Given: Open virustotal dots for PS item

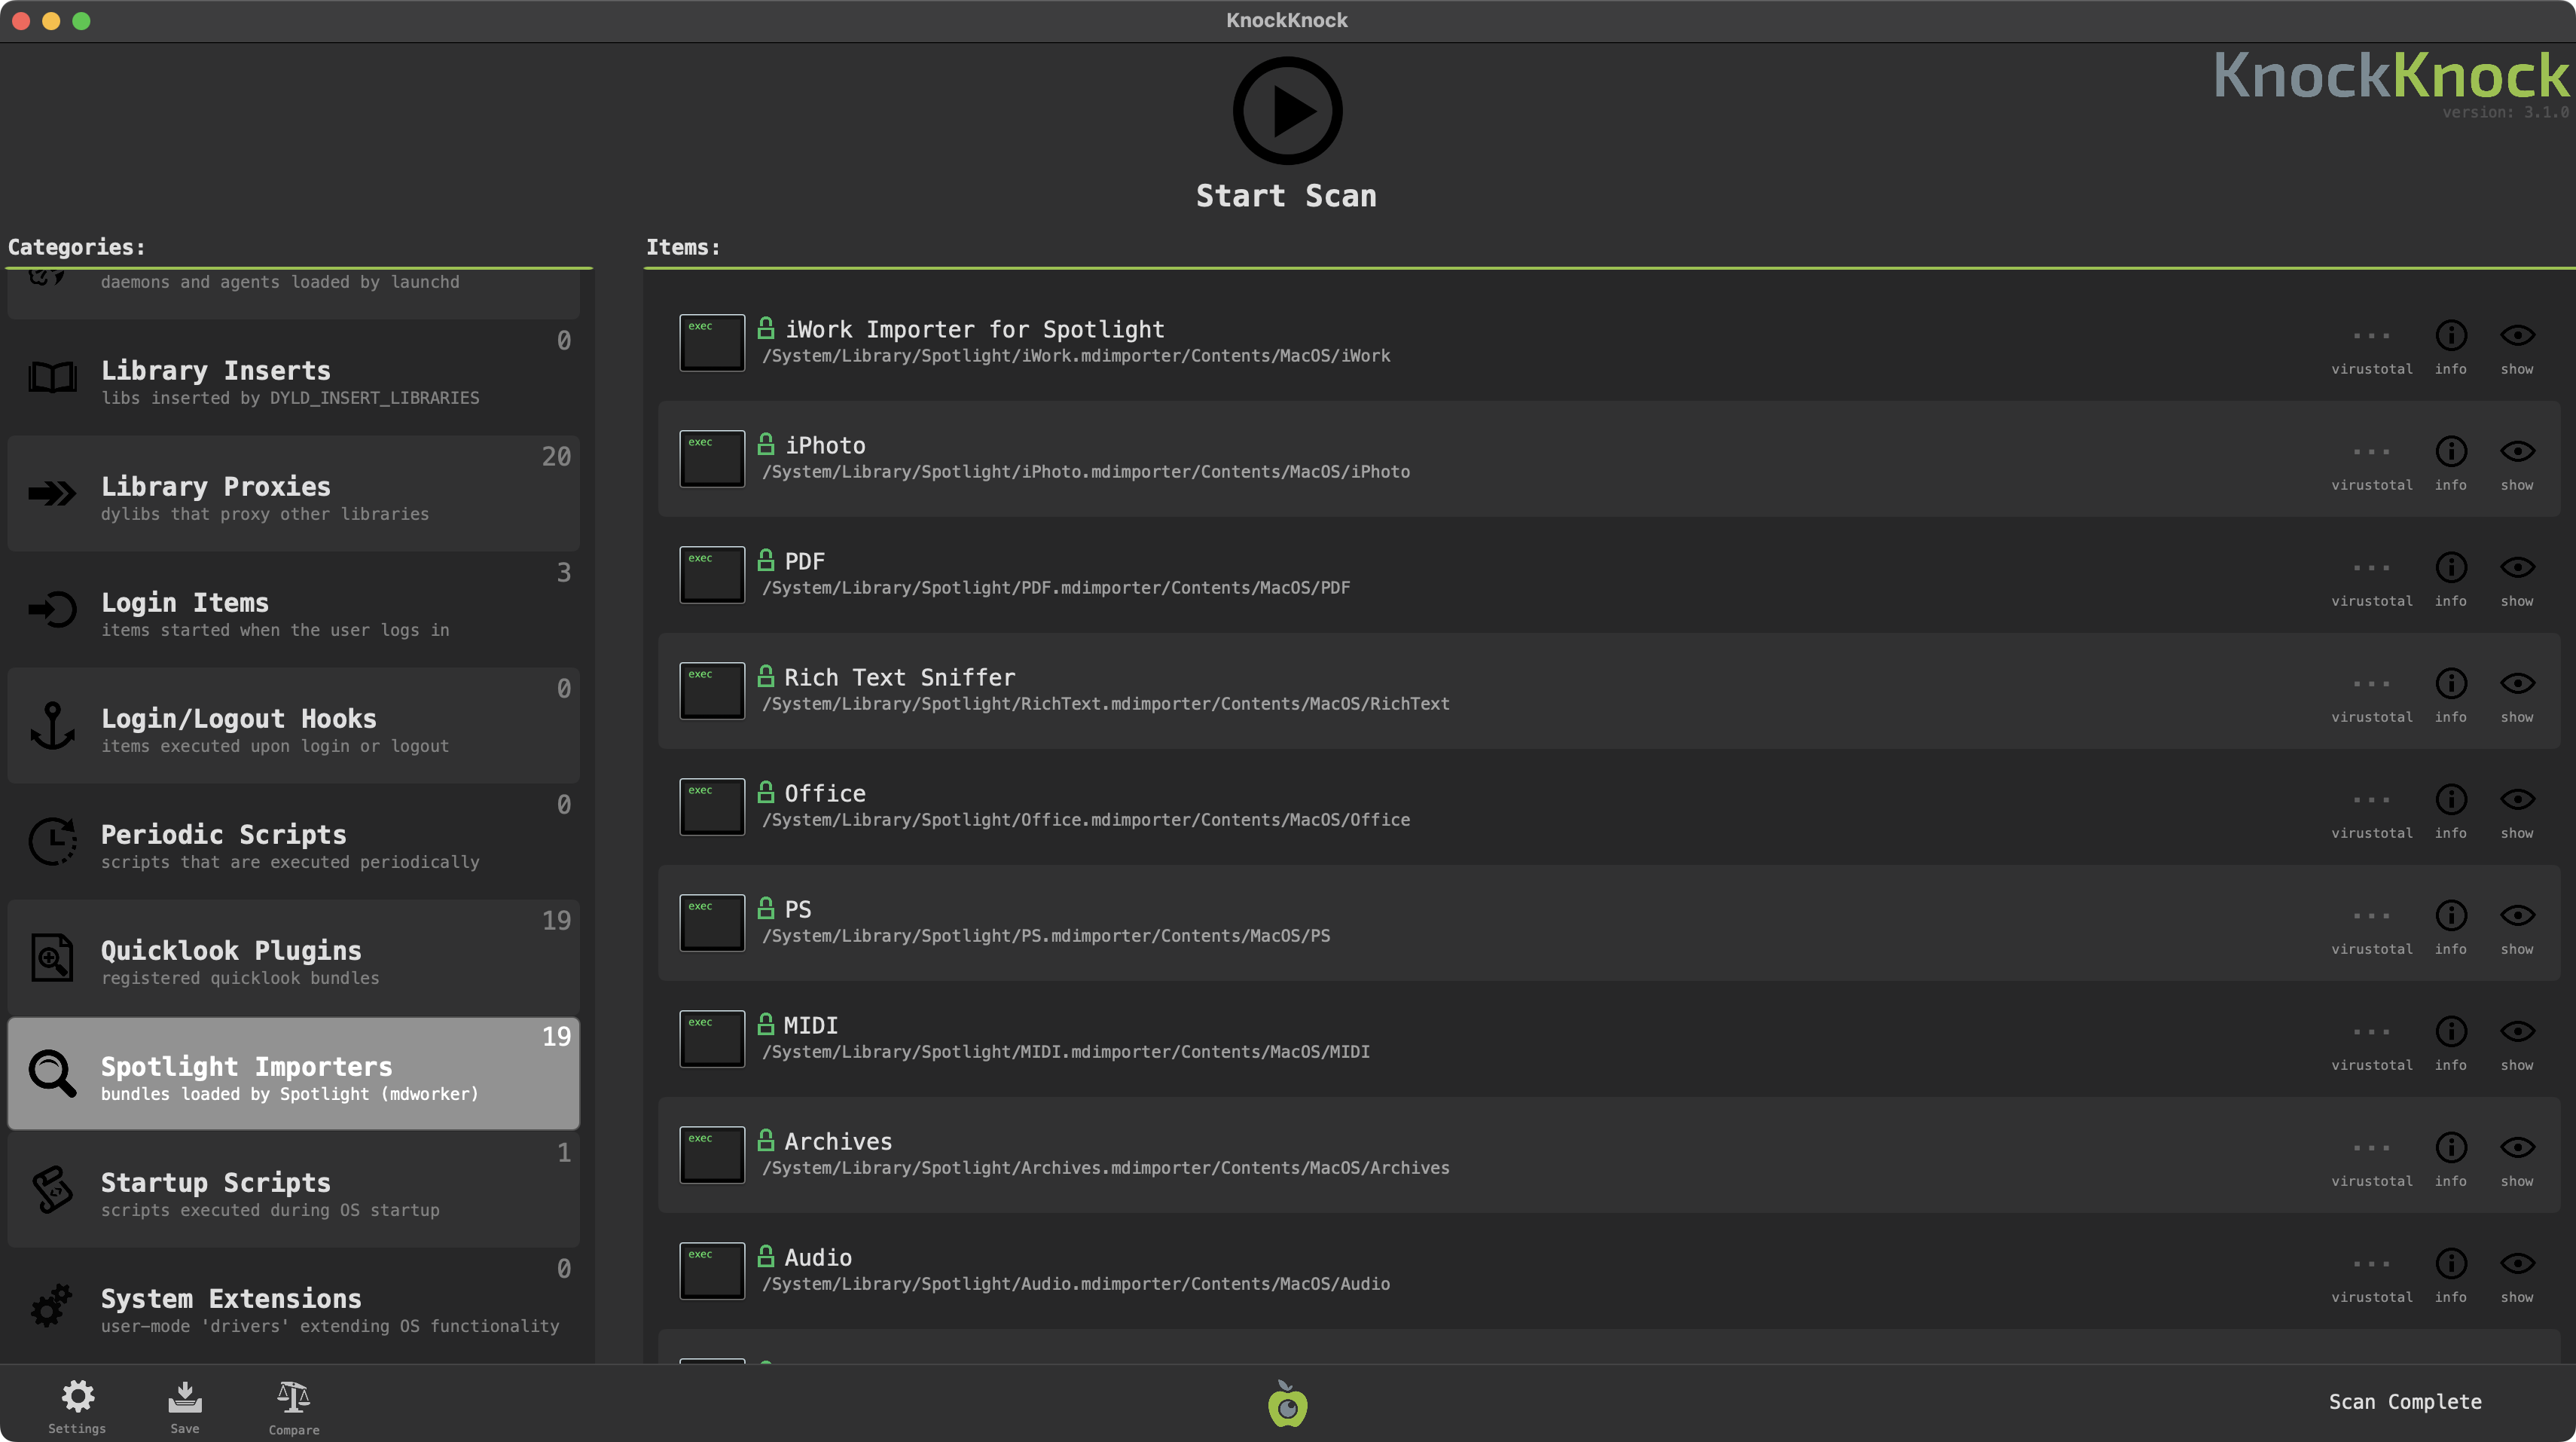Looking at the screenshot, I should coord(2371,916).
